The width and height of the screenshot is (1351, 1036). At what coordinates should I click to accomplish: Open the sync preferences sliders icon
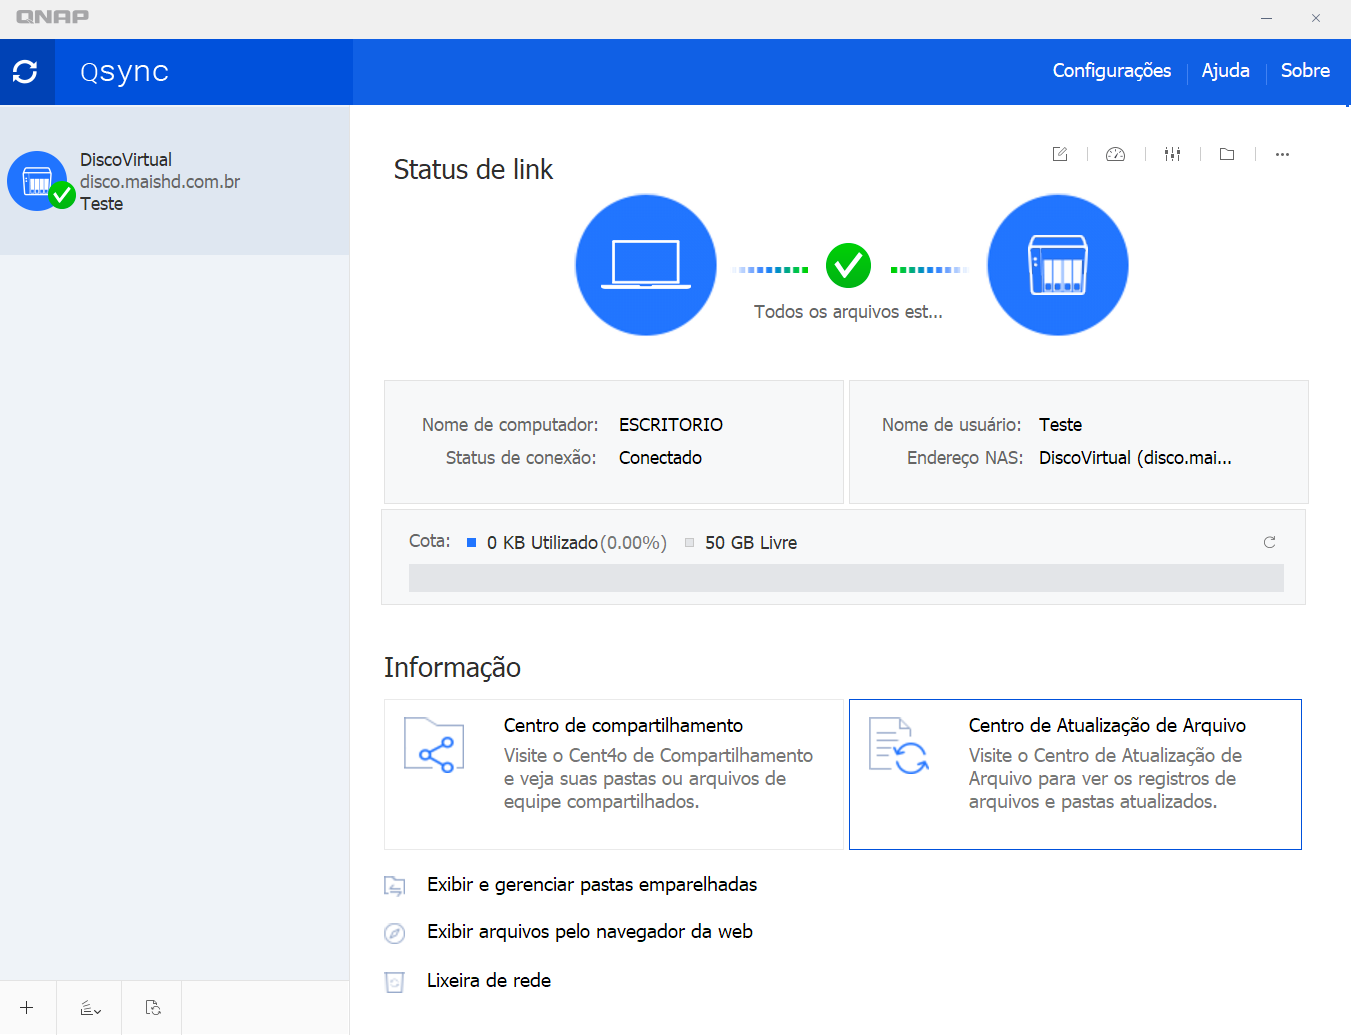[1171, 154]
